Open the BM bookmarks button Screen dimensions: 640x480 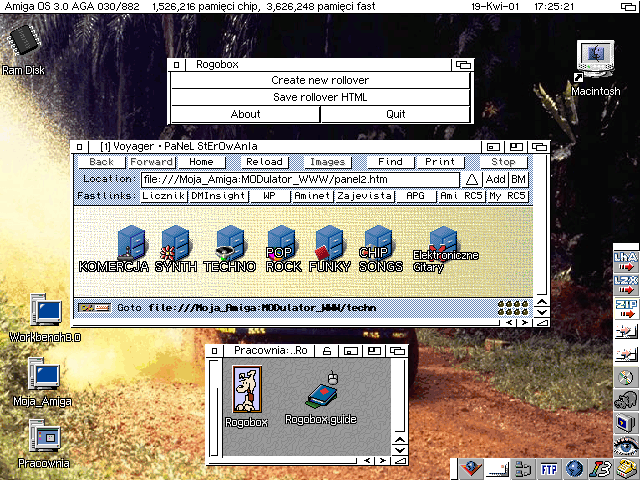518,180
